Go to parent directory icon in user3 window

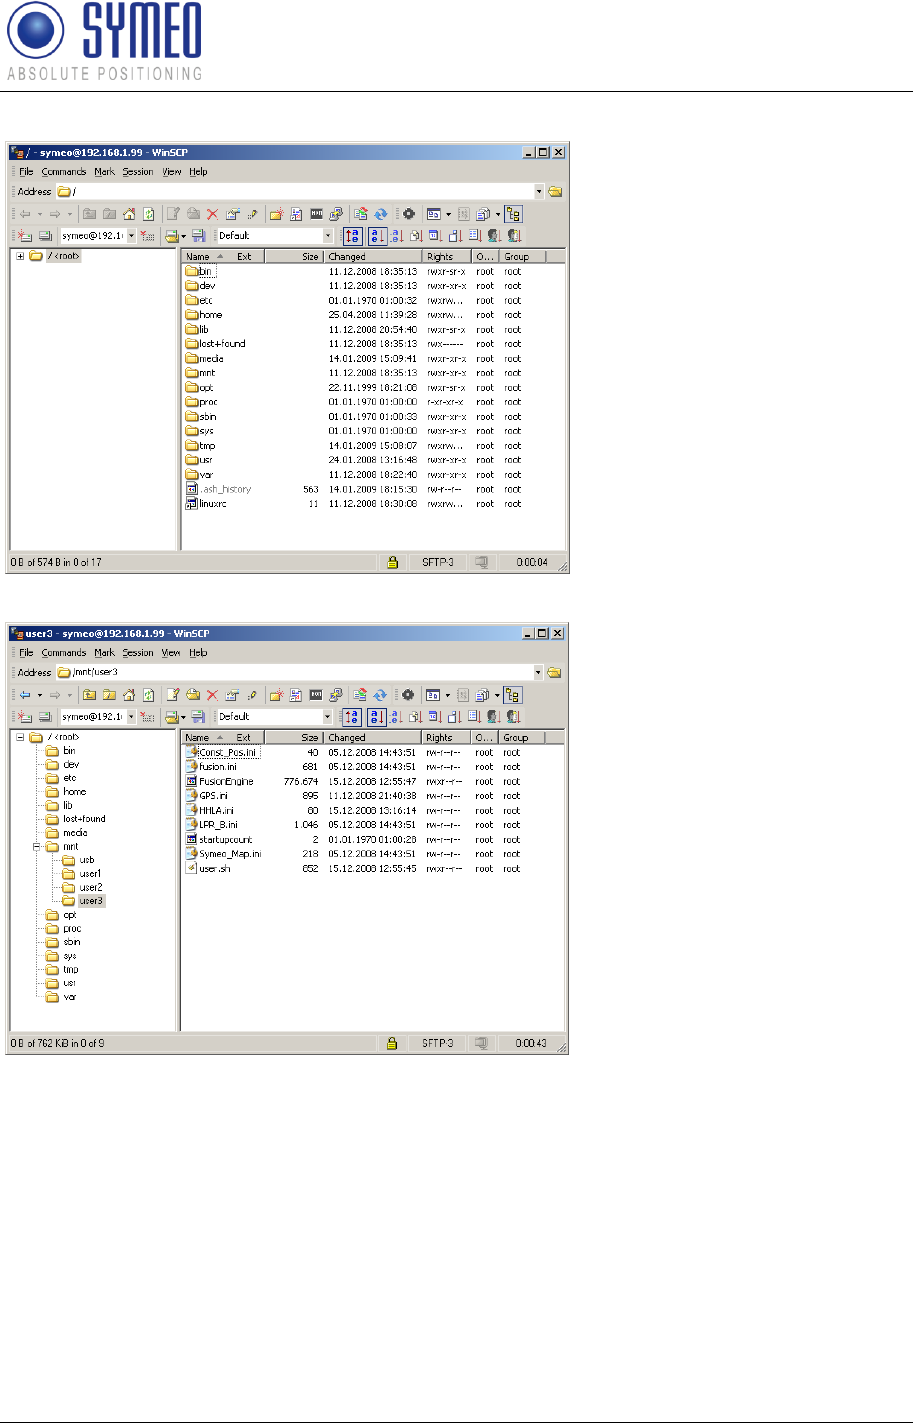pos(89,695)
